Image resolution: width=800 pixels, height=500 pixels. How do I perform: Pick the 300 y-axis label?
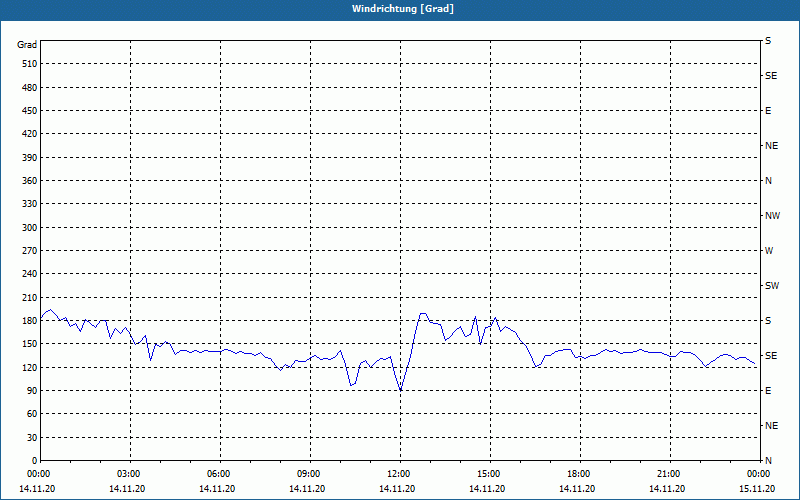point(30,228)
